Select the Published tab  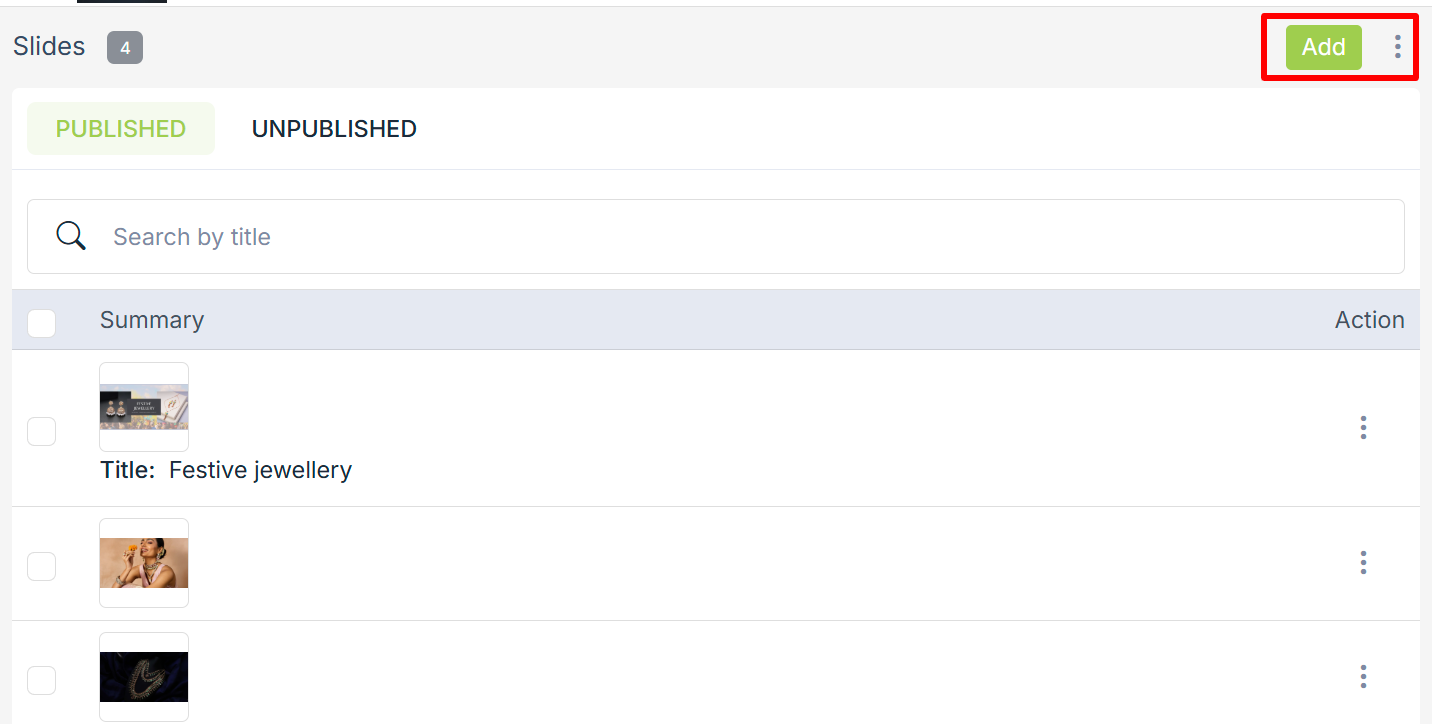121,129
